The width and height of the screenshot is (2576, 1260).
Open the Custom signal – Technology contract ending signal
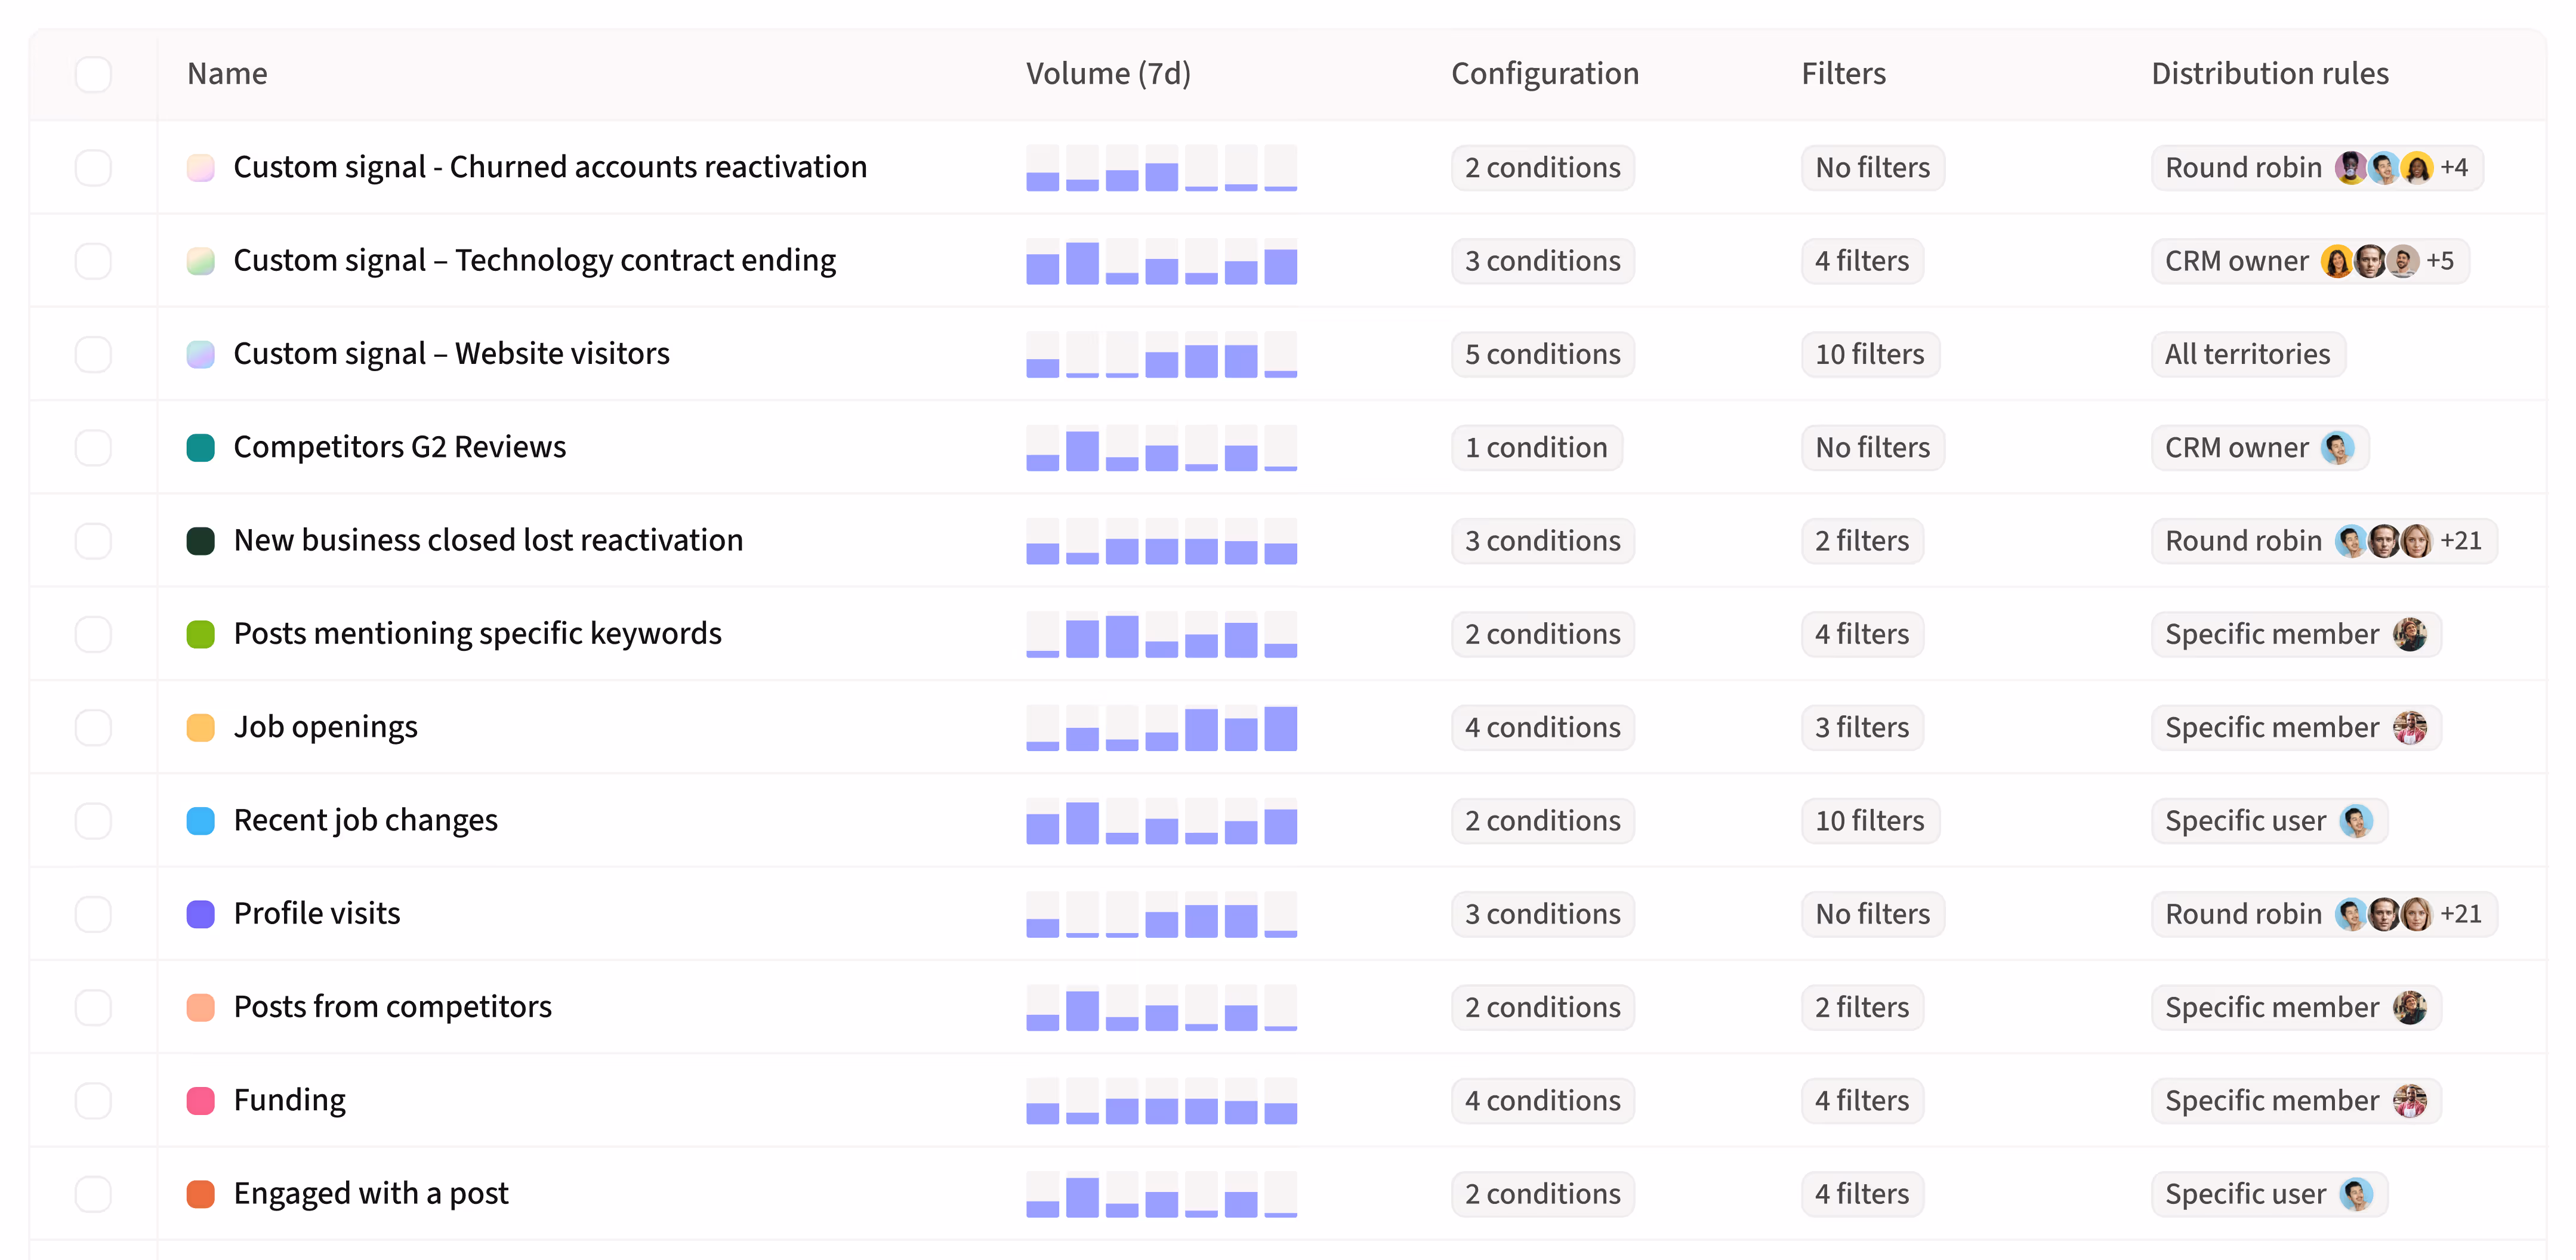(x=535, y=261)
